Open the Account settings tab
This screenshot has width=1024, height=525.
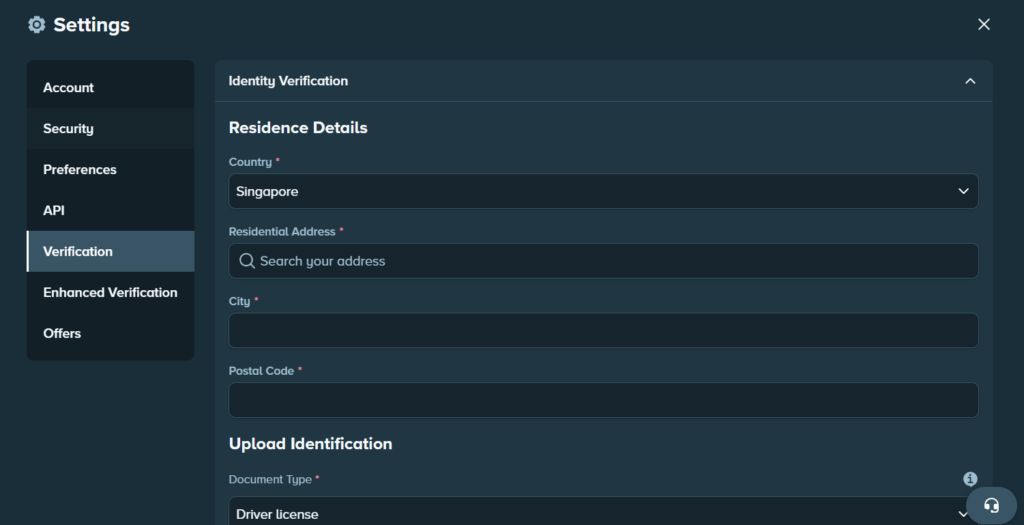[x=110, y=88]
